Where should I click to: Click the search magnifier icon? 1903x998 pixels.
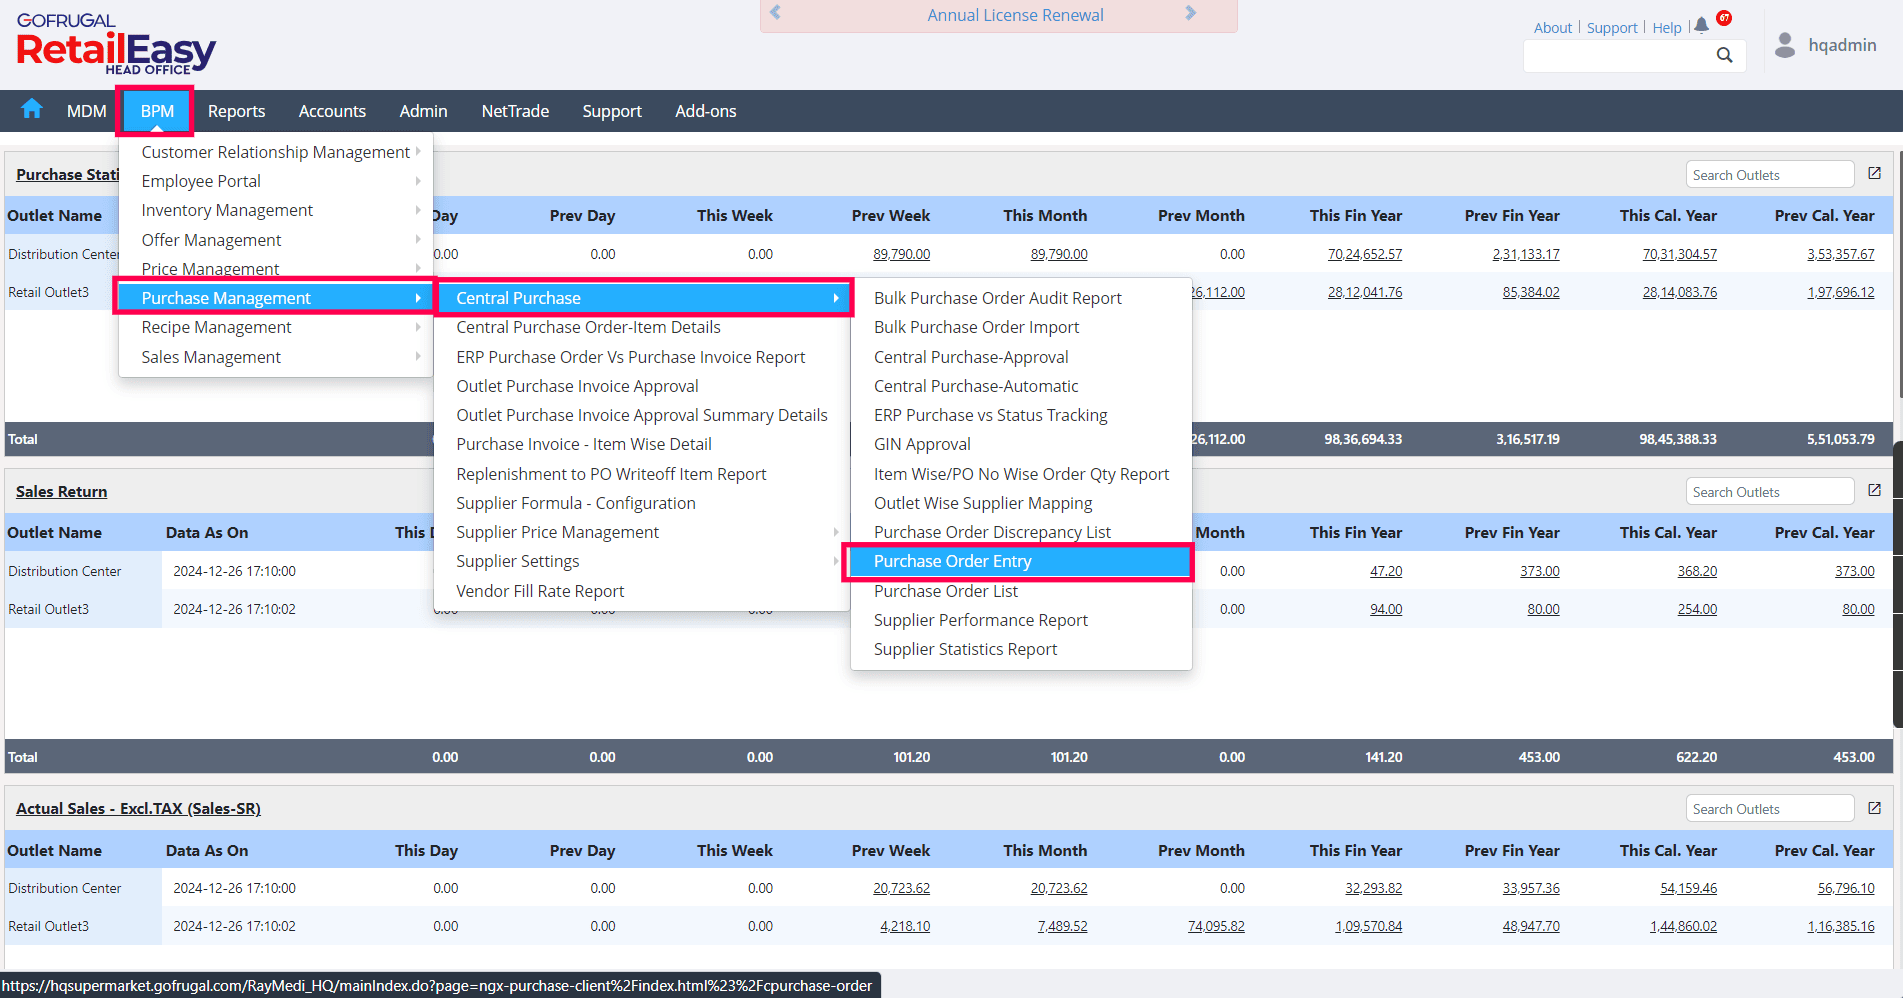1725,55
